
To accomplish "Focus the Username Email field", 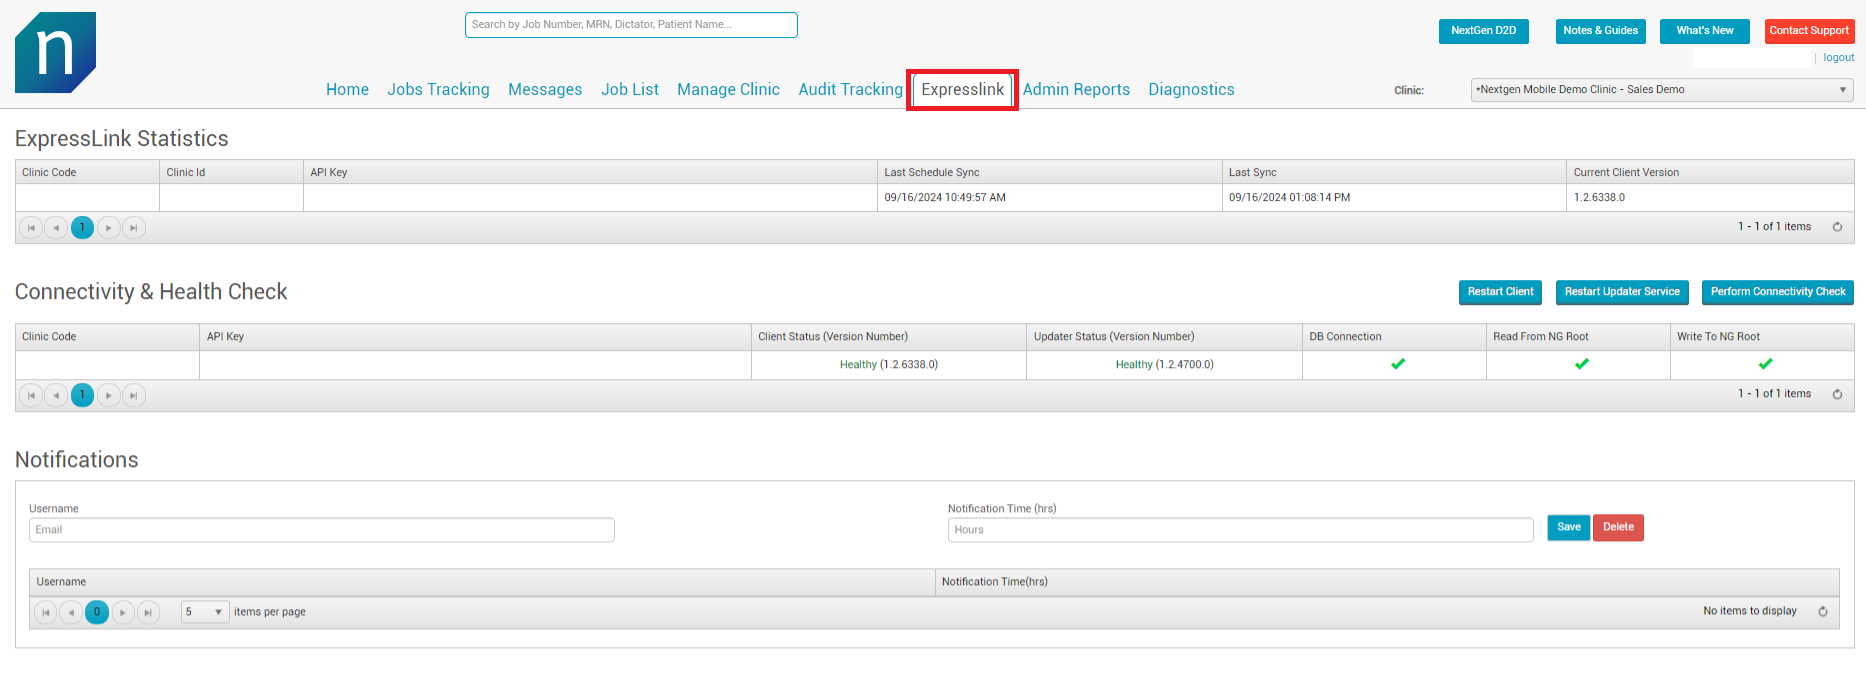I will (x=322, y=530).
